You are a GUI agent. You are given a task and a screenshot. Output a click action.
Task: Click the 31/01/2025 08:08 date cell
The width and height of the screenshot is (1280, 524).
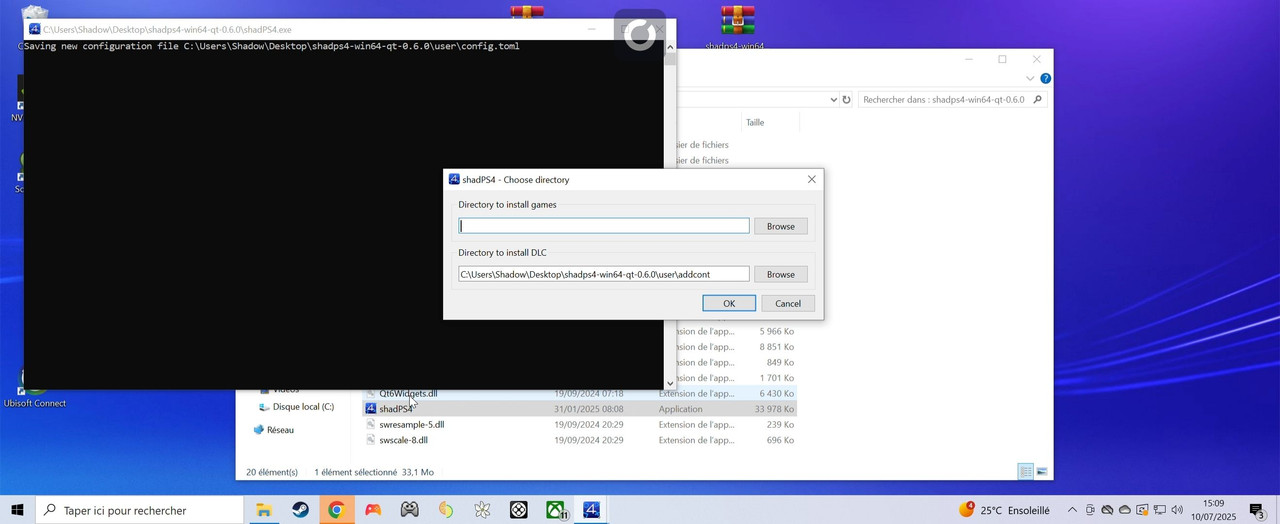point(589,409)
